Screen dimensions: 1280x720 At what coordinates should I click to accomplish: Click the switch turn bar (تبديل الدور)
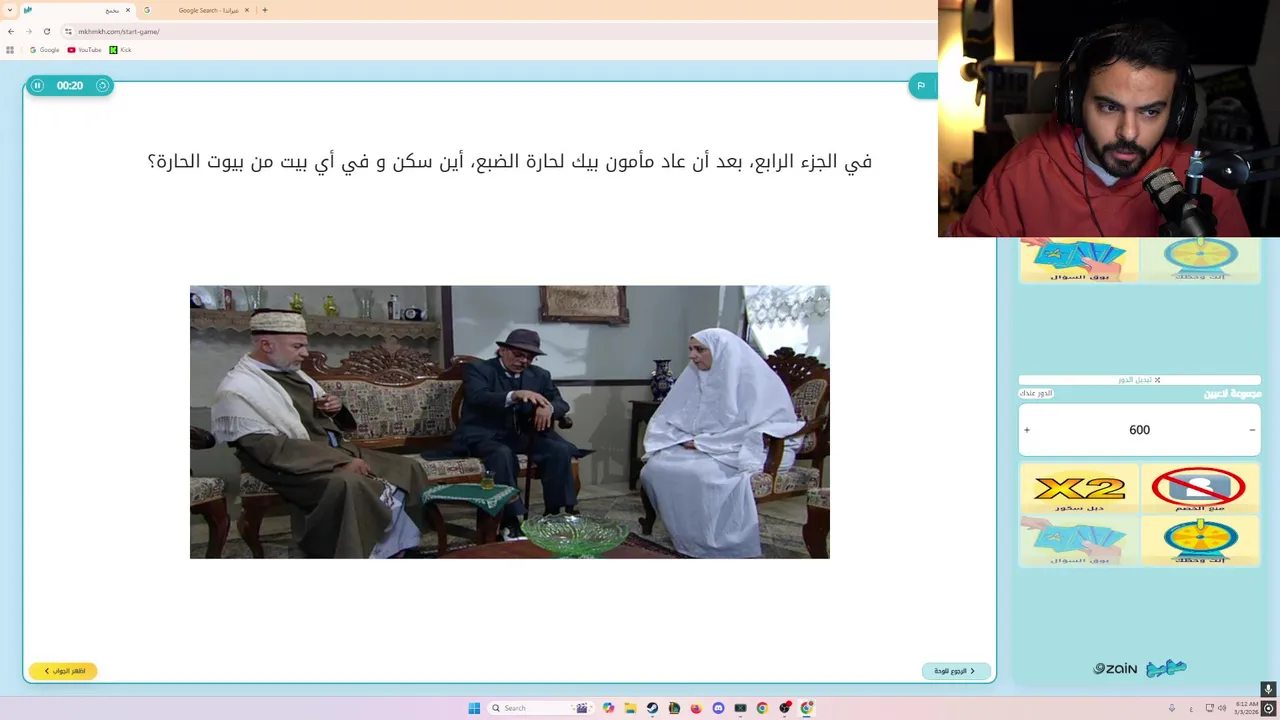[1139, 380]
